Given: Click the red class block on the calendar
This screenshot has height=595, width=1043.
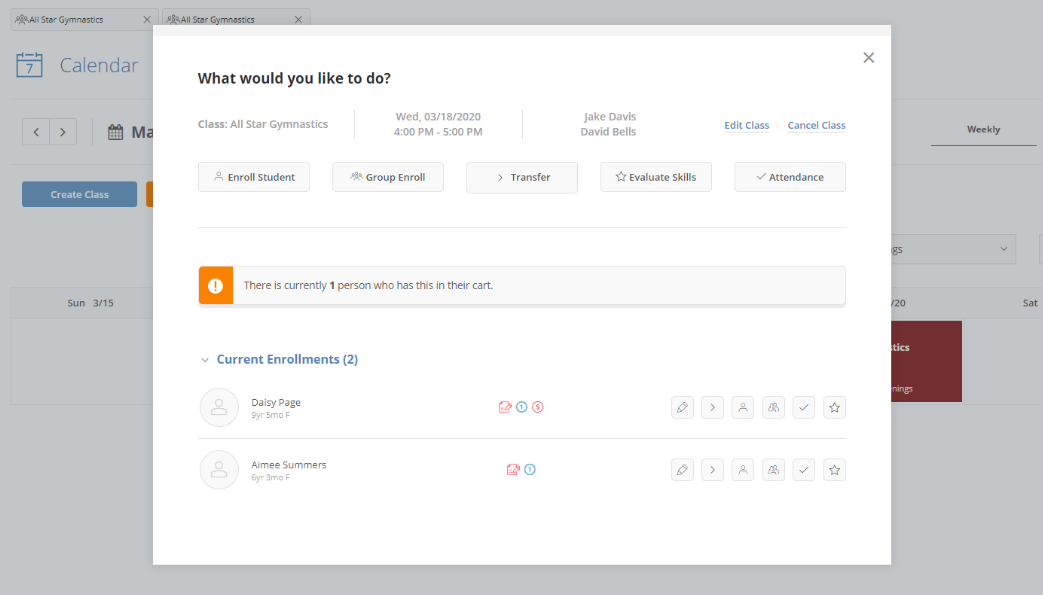Looking at the screenshot, I should point(927,361).
